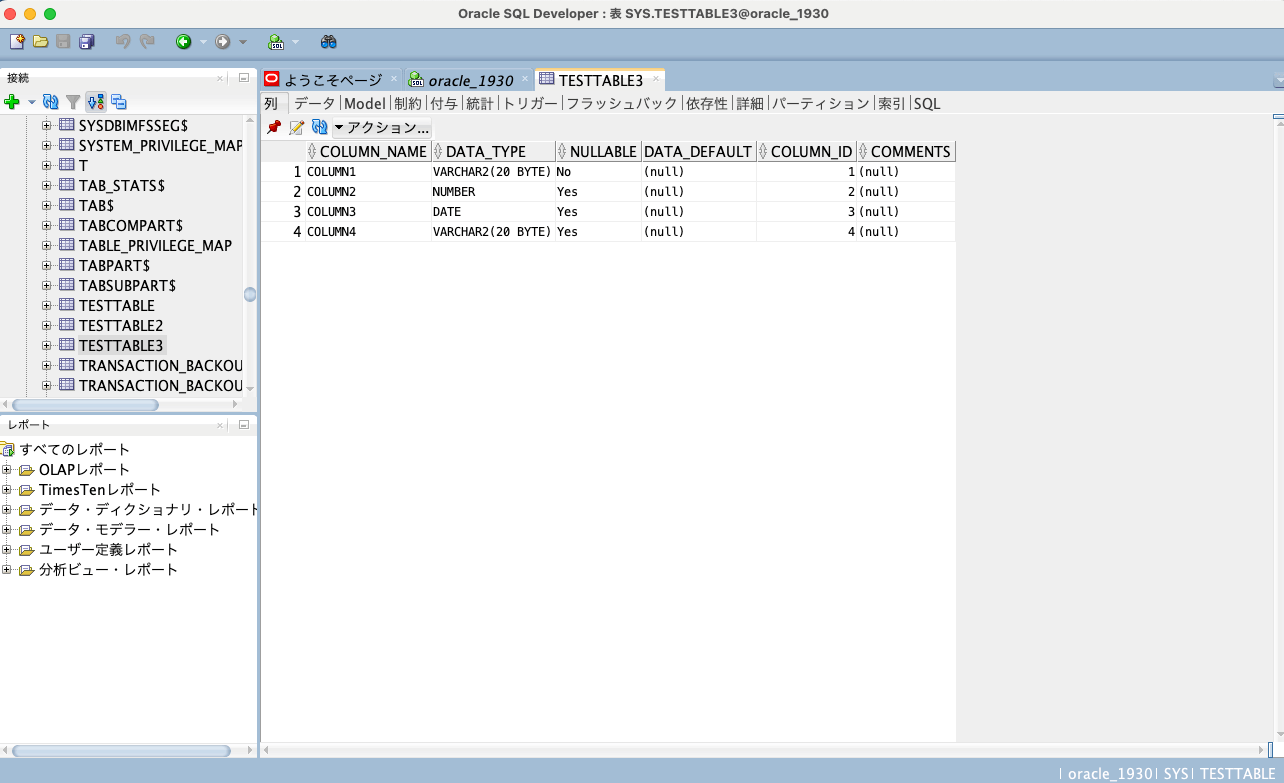Minimize the 接続 connections panel
Screen dimensions: 1284x783
pyautogui.click(x=244, y=78)
